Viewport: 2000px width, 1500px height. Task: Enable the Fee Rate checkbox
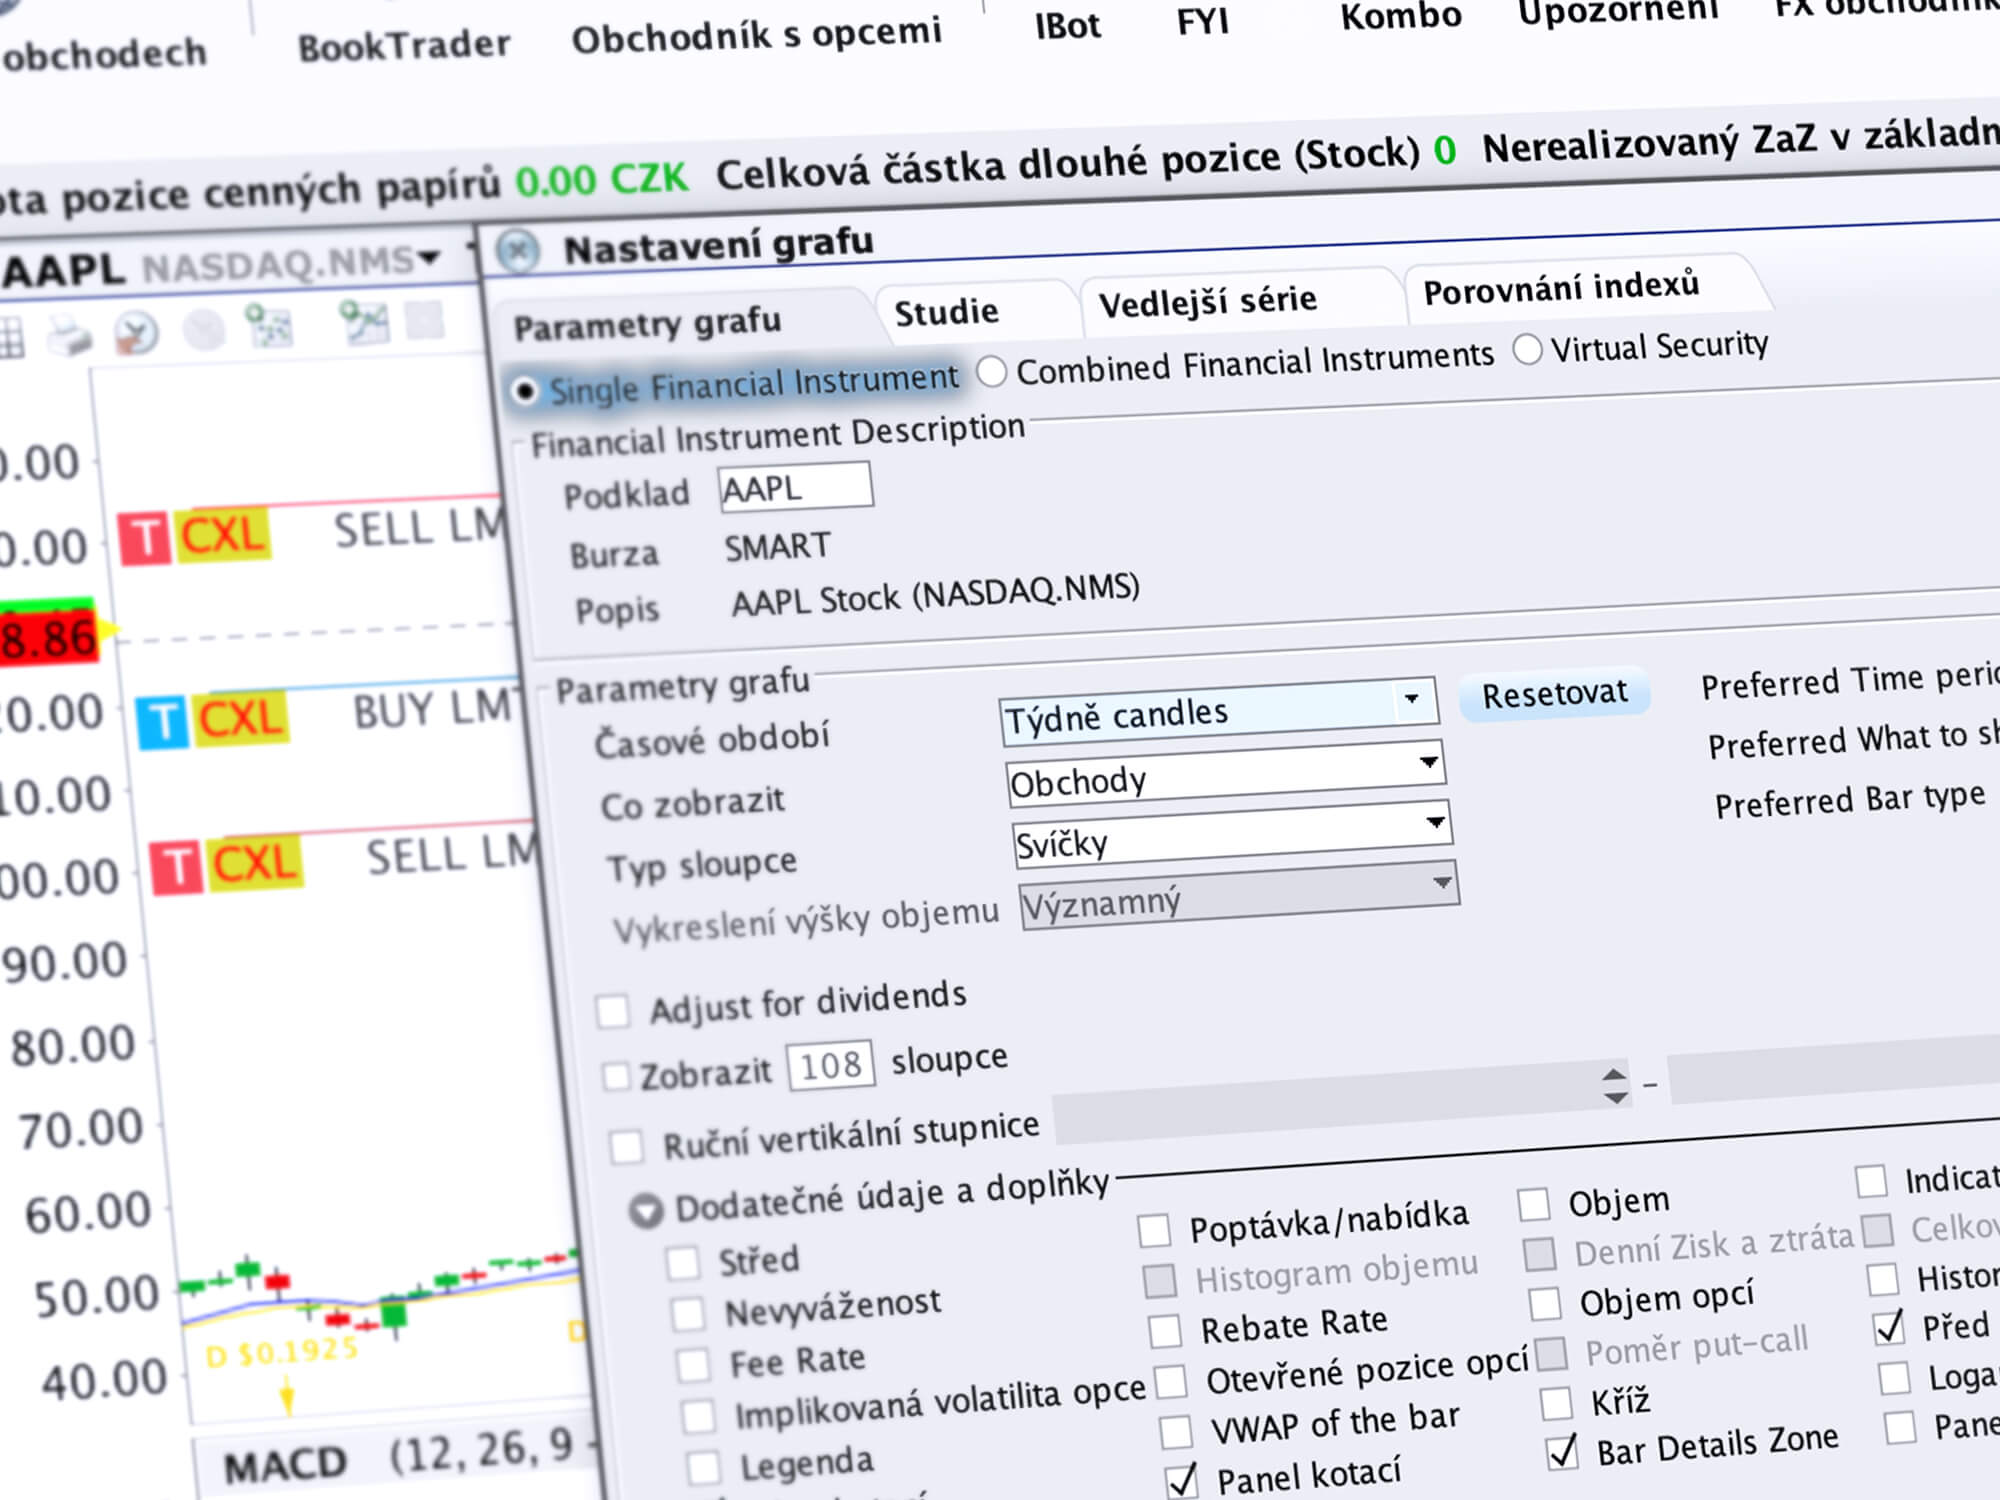pos(694,1364)
